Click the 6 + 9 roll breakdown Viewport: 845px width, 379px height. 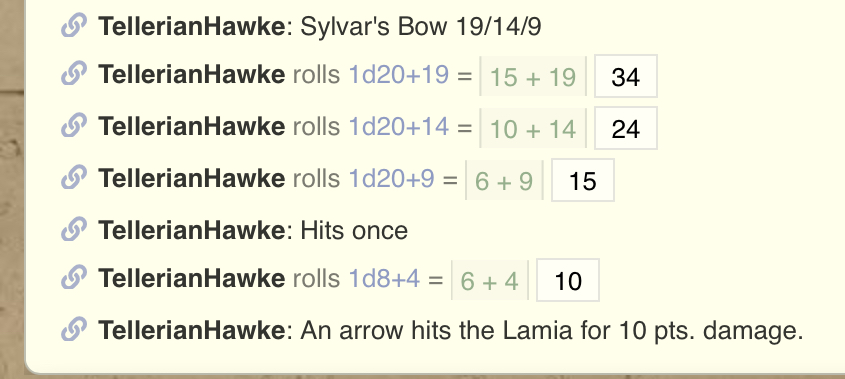pyautogui.click(x=504, y=180)
